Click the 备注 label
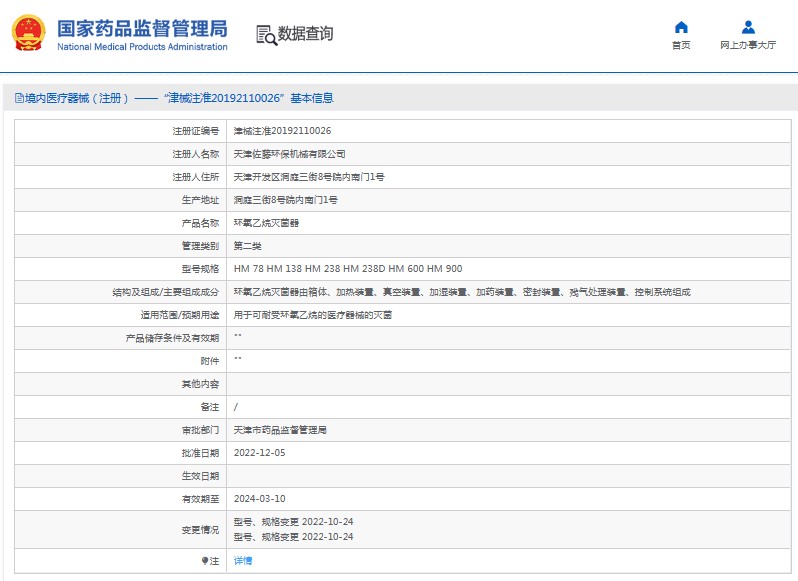Screen dimensions: 798x581 [210, 407]
